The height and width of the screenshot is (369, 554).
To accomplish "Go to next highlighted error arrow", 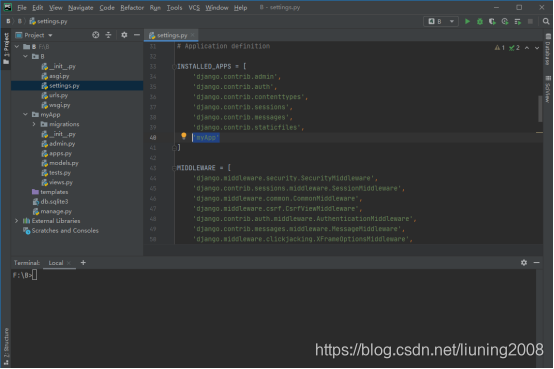I will 537,48.
